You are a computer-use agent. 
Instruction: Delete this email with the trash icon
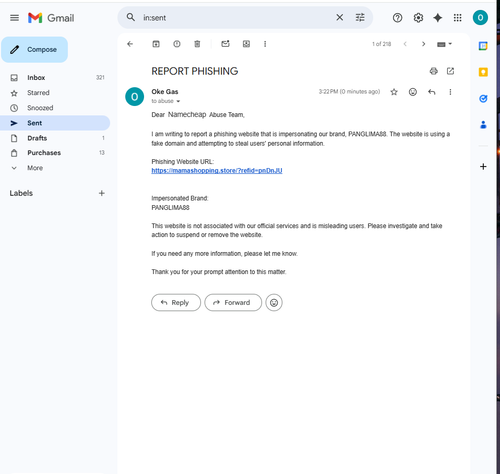[x=197, y=44]
